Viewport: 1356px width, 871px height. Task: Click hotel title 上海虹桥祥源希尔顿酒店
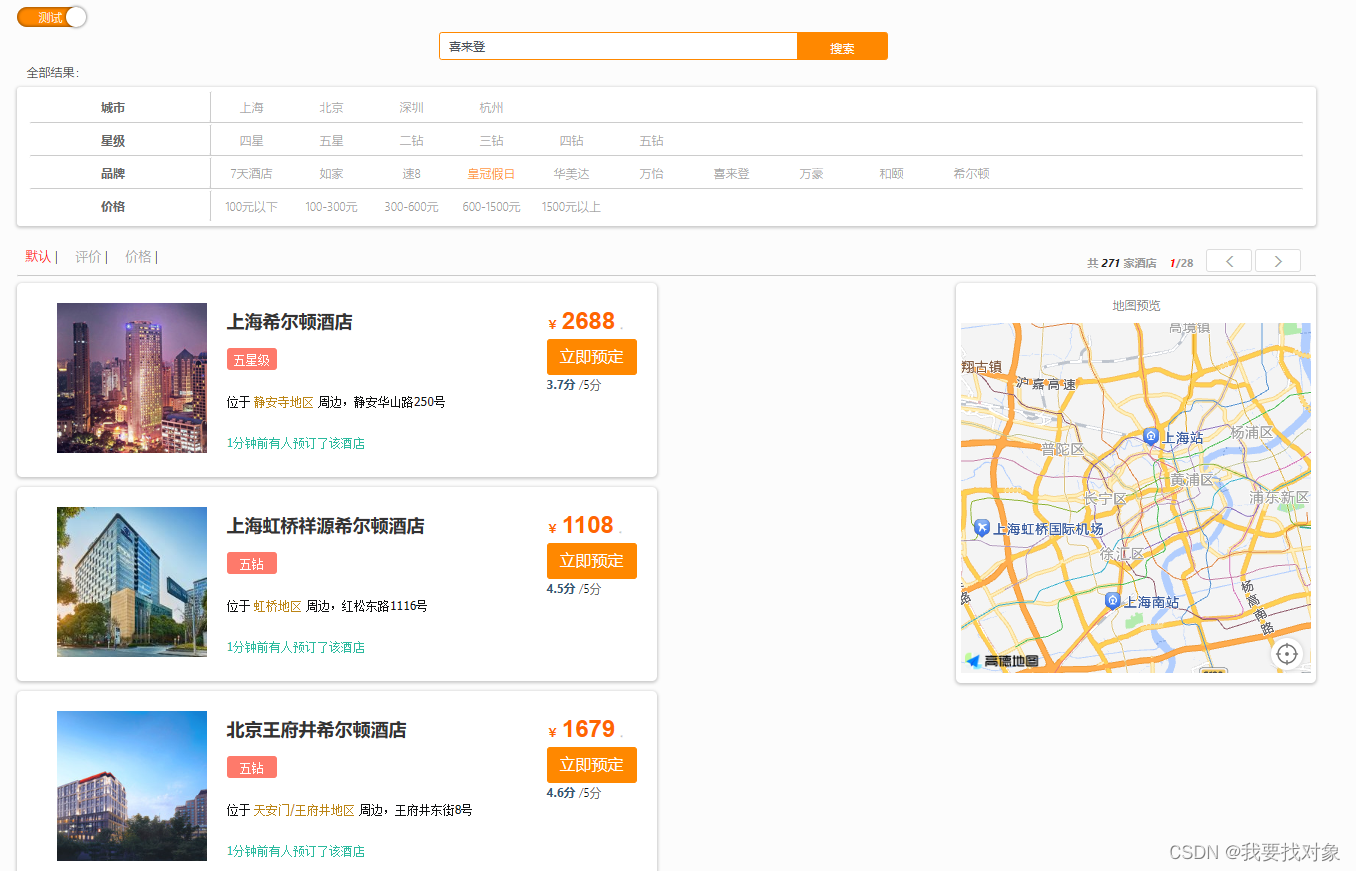(x=326, y=526)
